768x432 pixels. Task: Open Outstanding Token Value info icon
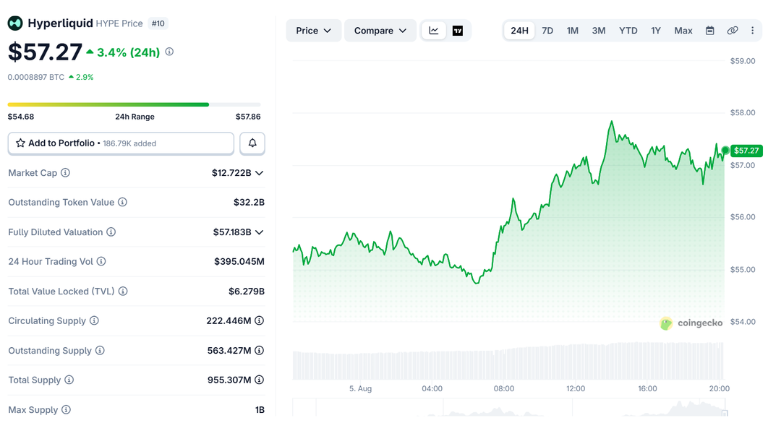point(122,202)
